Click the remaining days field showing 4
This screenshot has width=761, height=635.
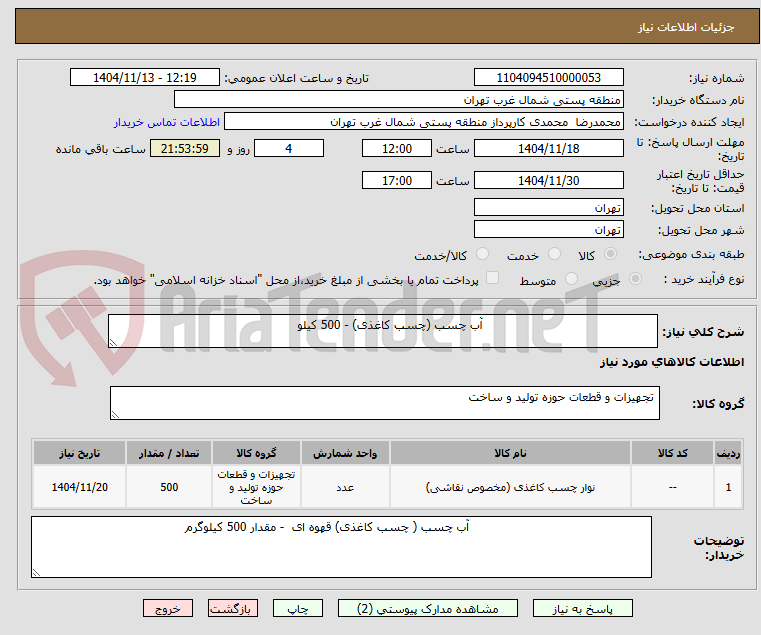click(289, 149)
